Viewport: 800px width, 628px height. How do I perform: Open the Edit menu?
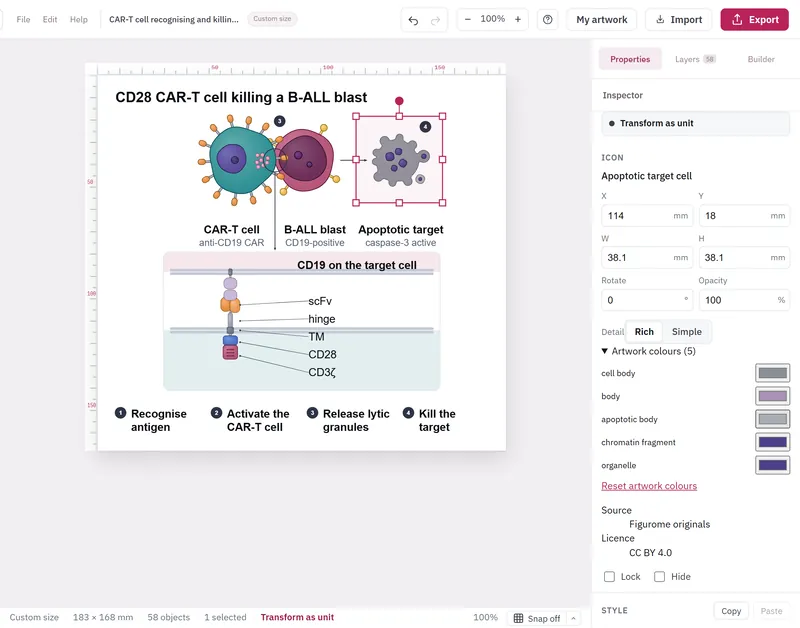pos(49,19)
